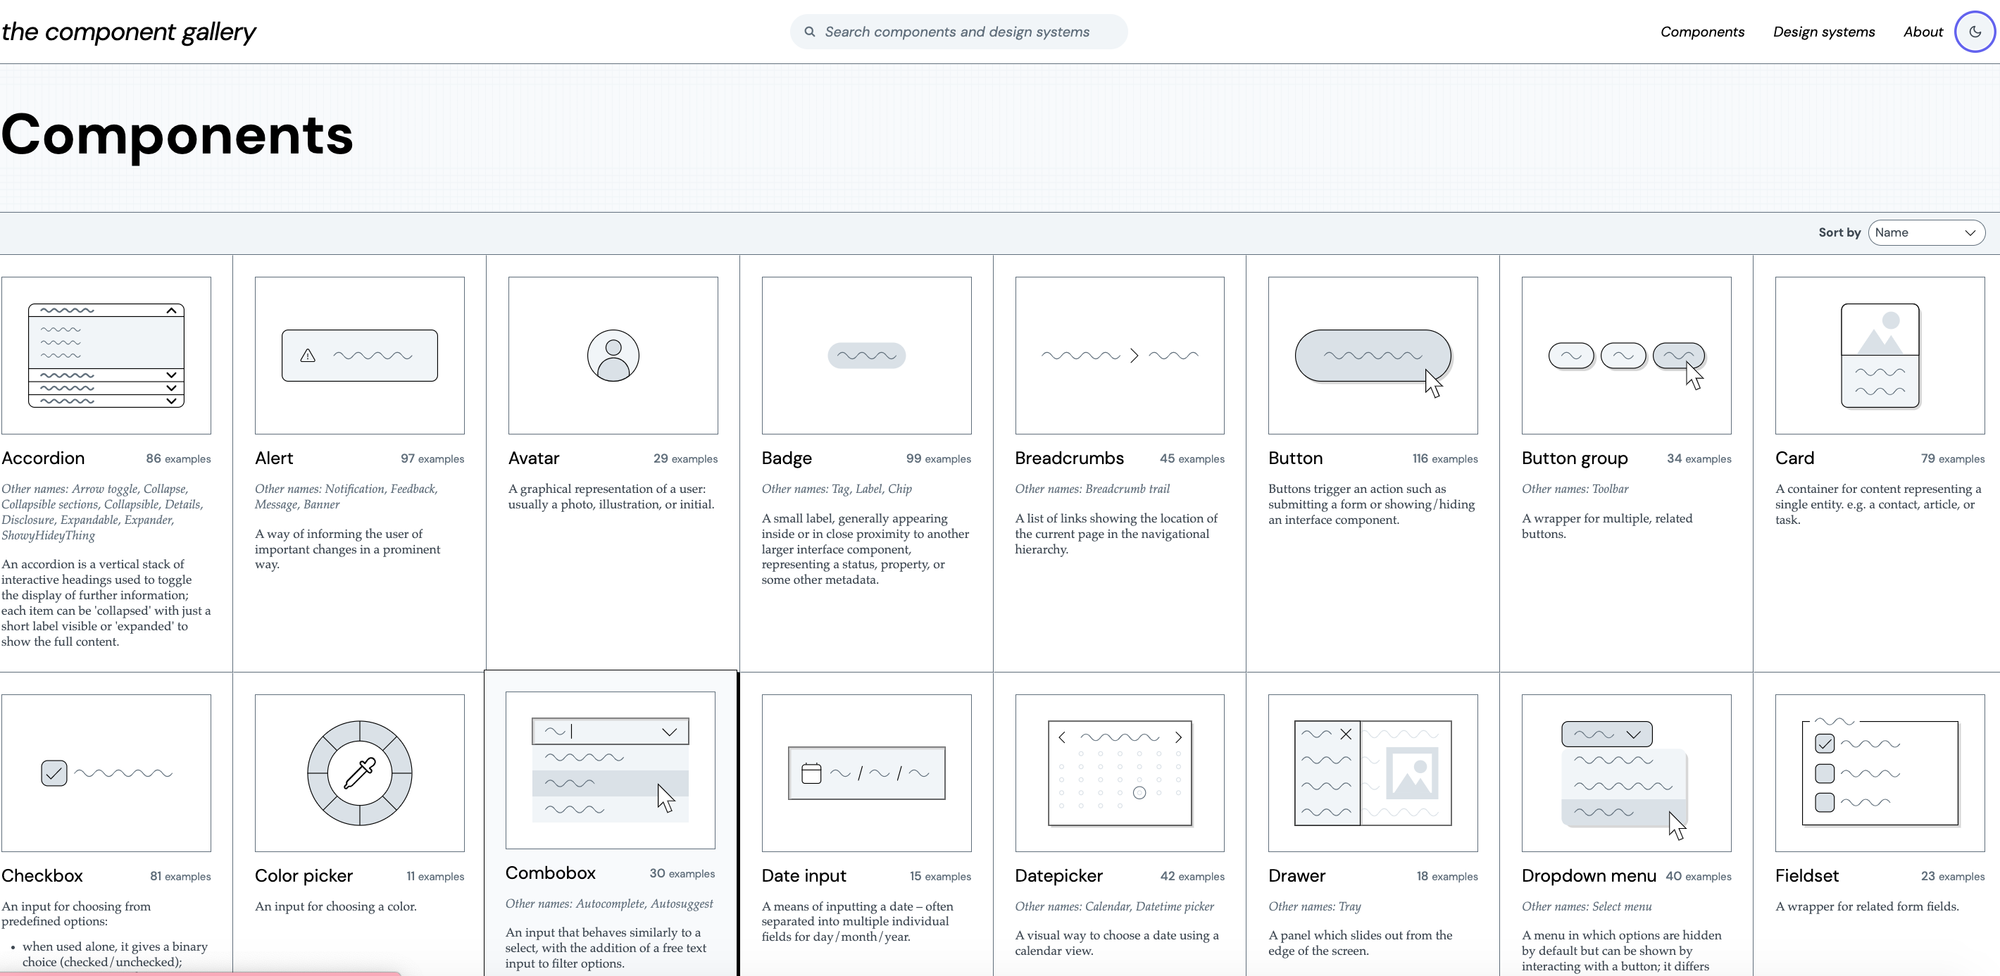Viewport: 2000px width, 976px height.
Task: Expand the Sort by Name dropdown
Action: (x=1926, y=232)
